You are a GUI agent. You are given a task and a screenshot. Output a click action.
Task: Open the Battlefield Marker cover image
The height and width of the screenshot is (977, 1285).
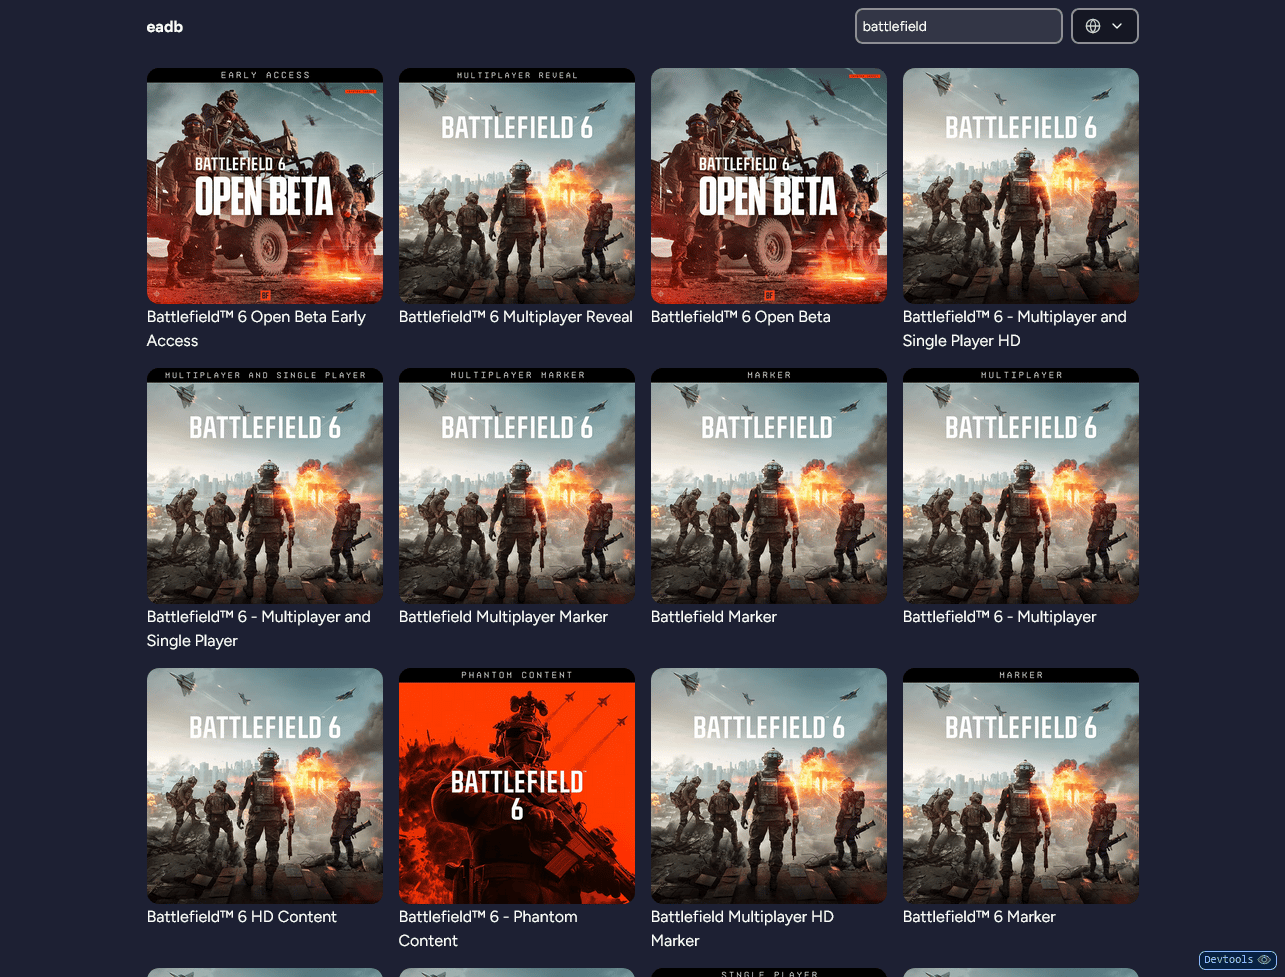pos(769,486)
